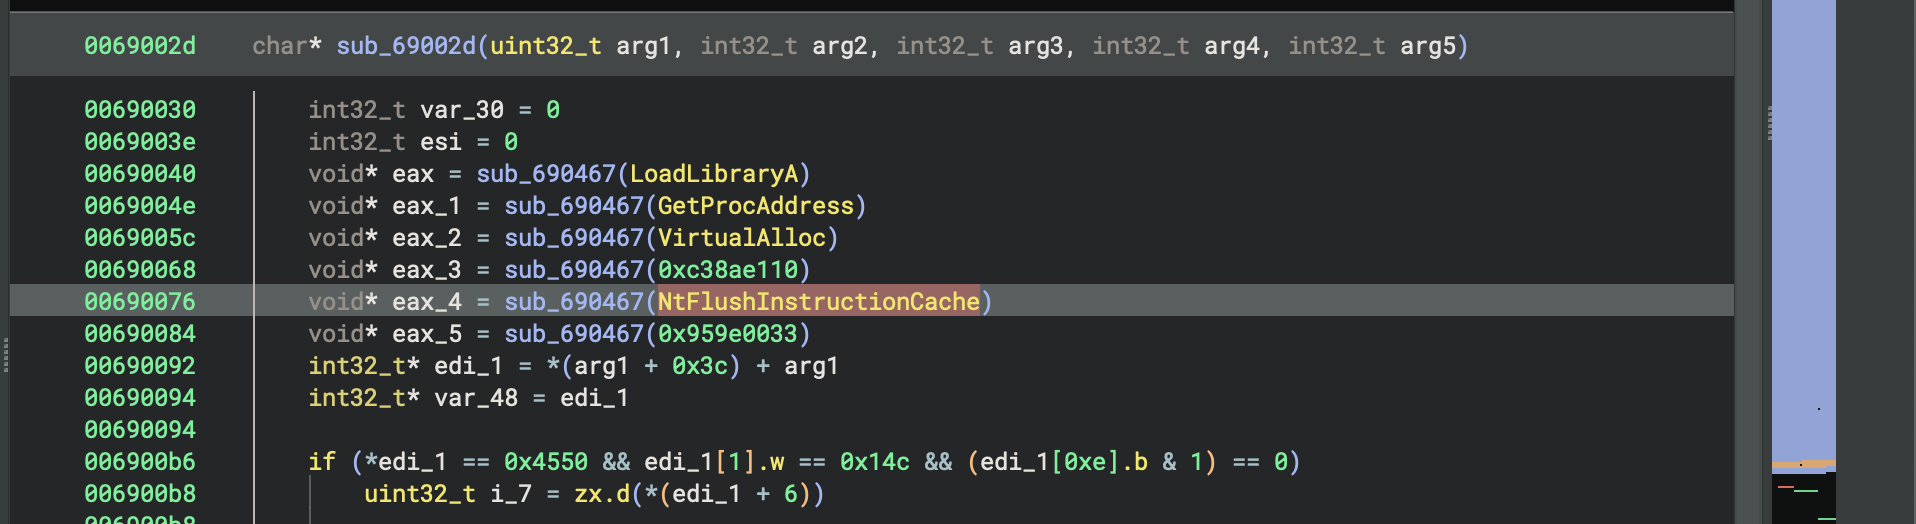Select variable eax_5 declaration
This screenshot has height=524, width=1916.
click(x=427, y=334)
